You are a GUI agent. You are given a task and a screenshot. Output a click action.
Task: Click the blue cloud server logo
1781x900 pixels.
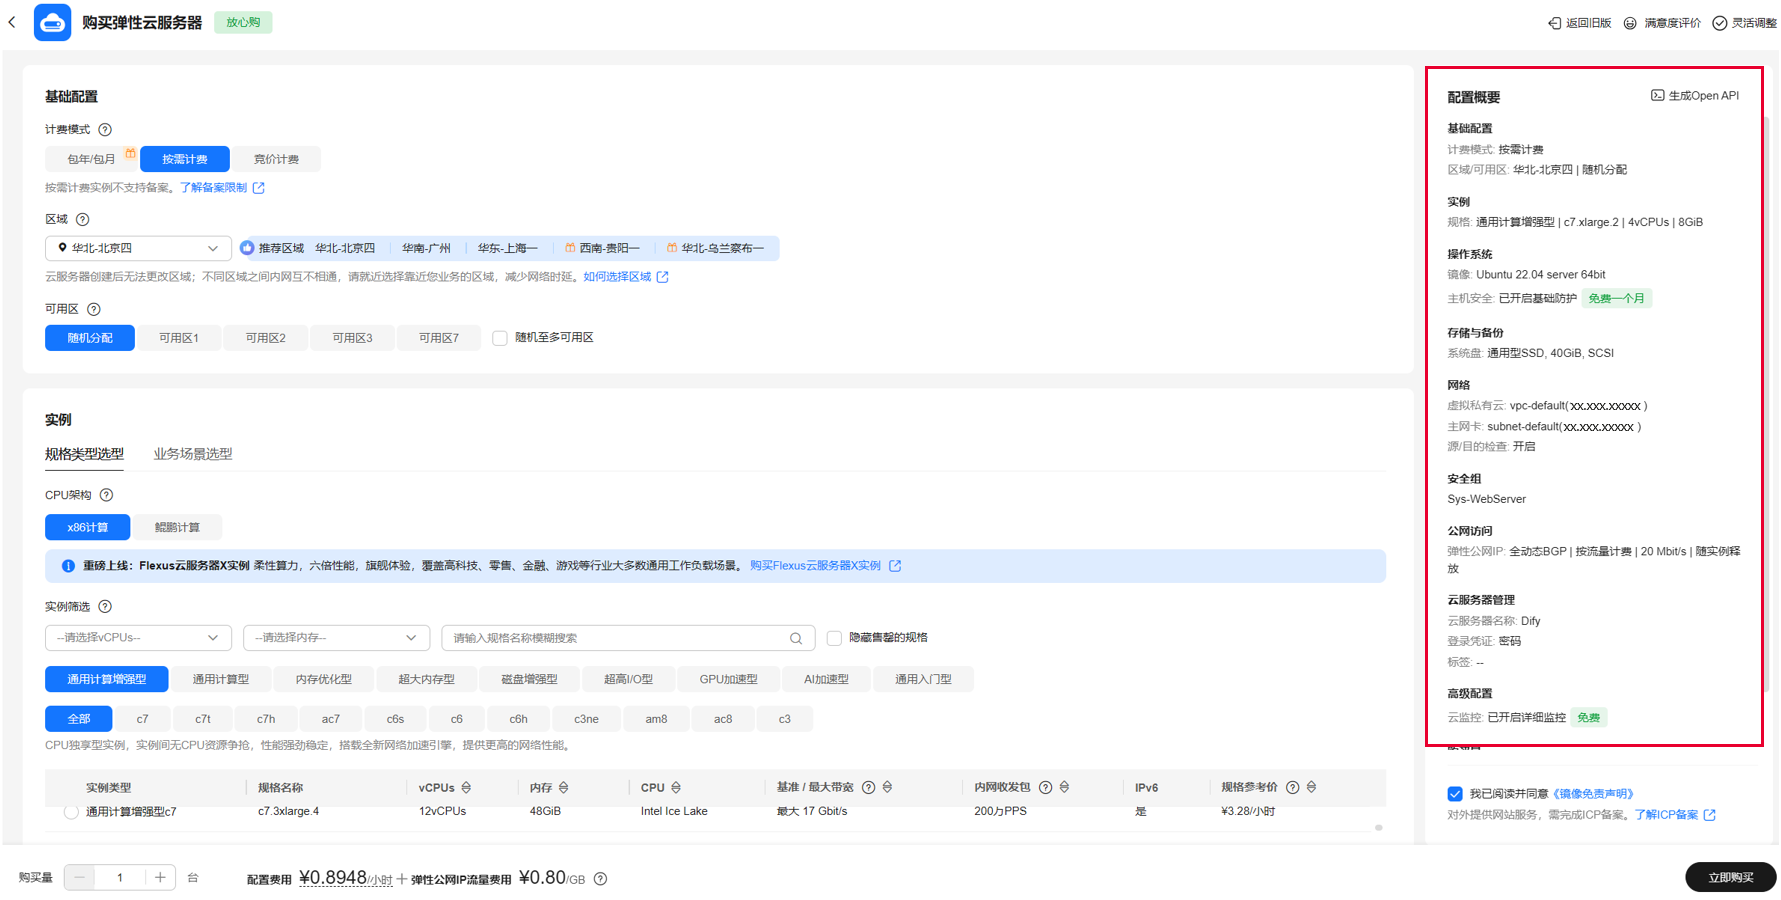52,22
